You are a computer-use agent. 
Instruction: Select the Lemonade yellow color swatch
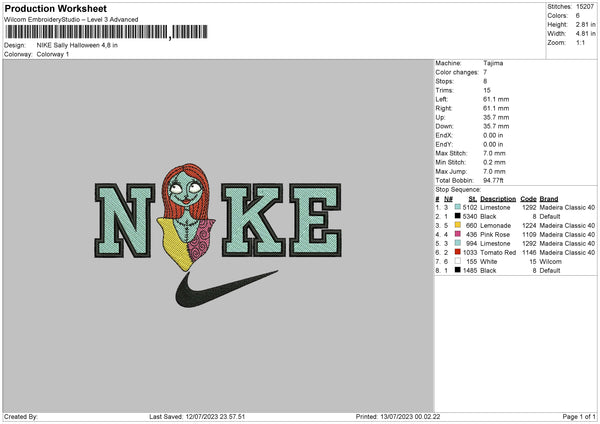[x=458, y=225]
